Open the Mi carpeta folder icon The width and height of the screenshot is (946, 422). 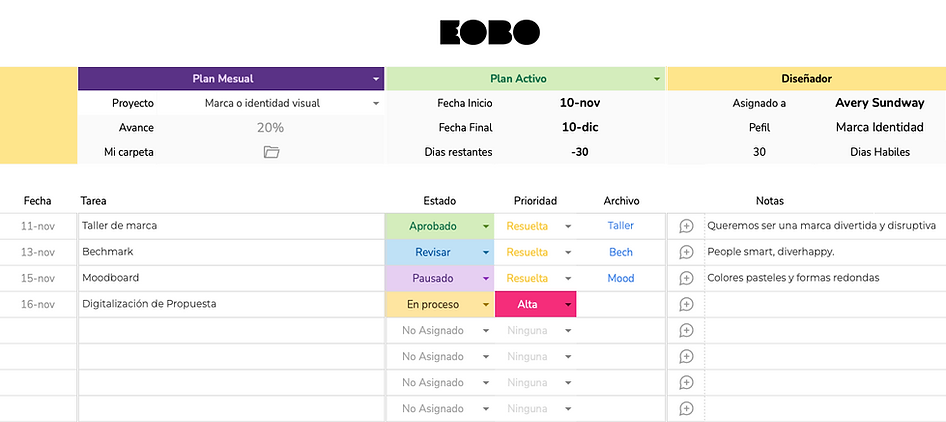(x=271, y=152)
